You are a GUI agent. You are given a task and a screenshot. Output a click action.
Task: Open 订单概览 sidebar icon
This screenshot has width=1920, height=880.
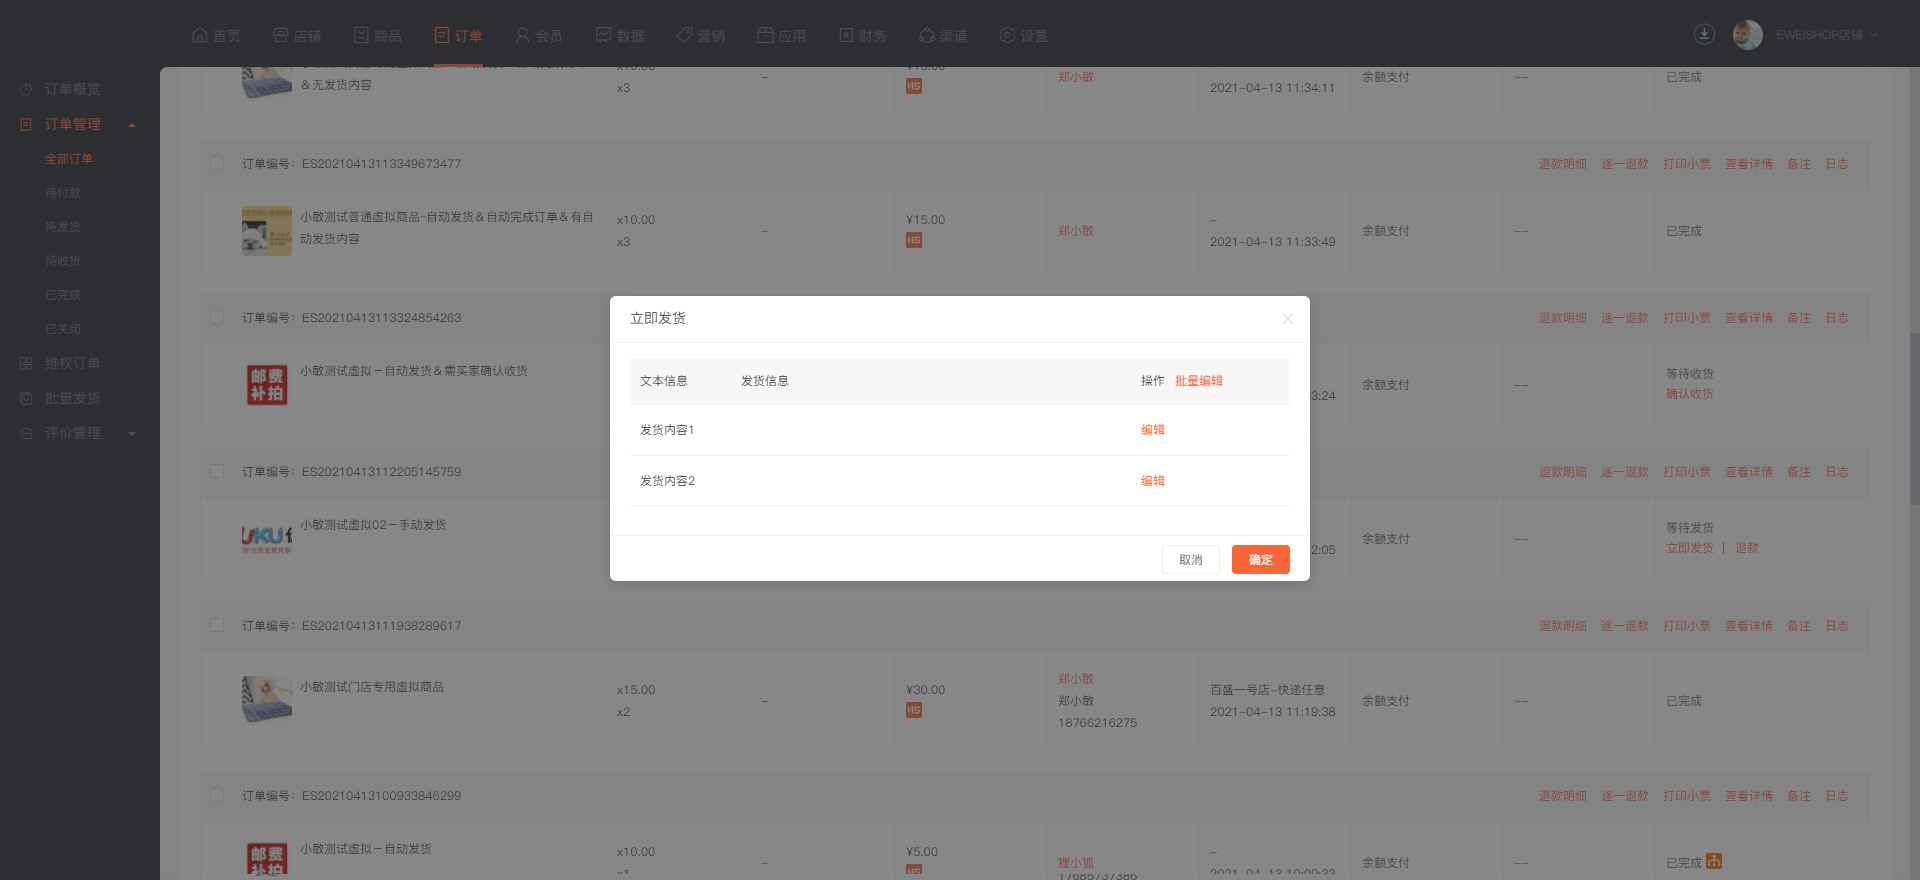click(26, 90)
